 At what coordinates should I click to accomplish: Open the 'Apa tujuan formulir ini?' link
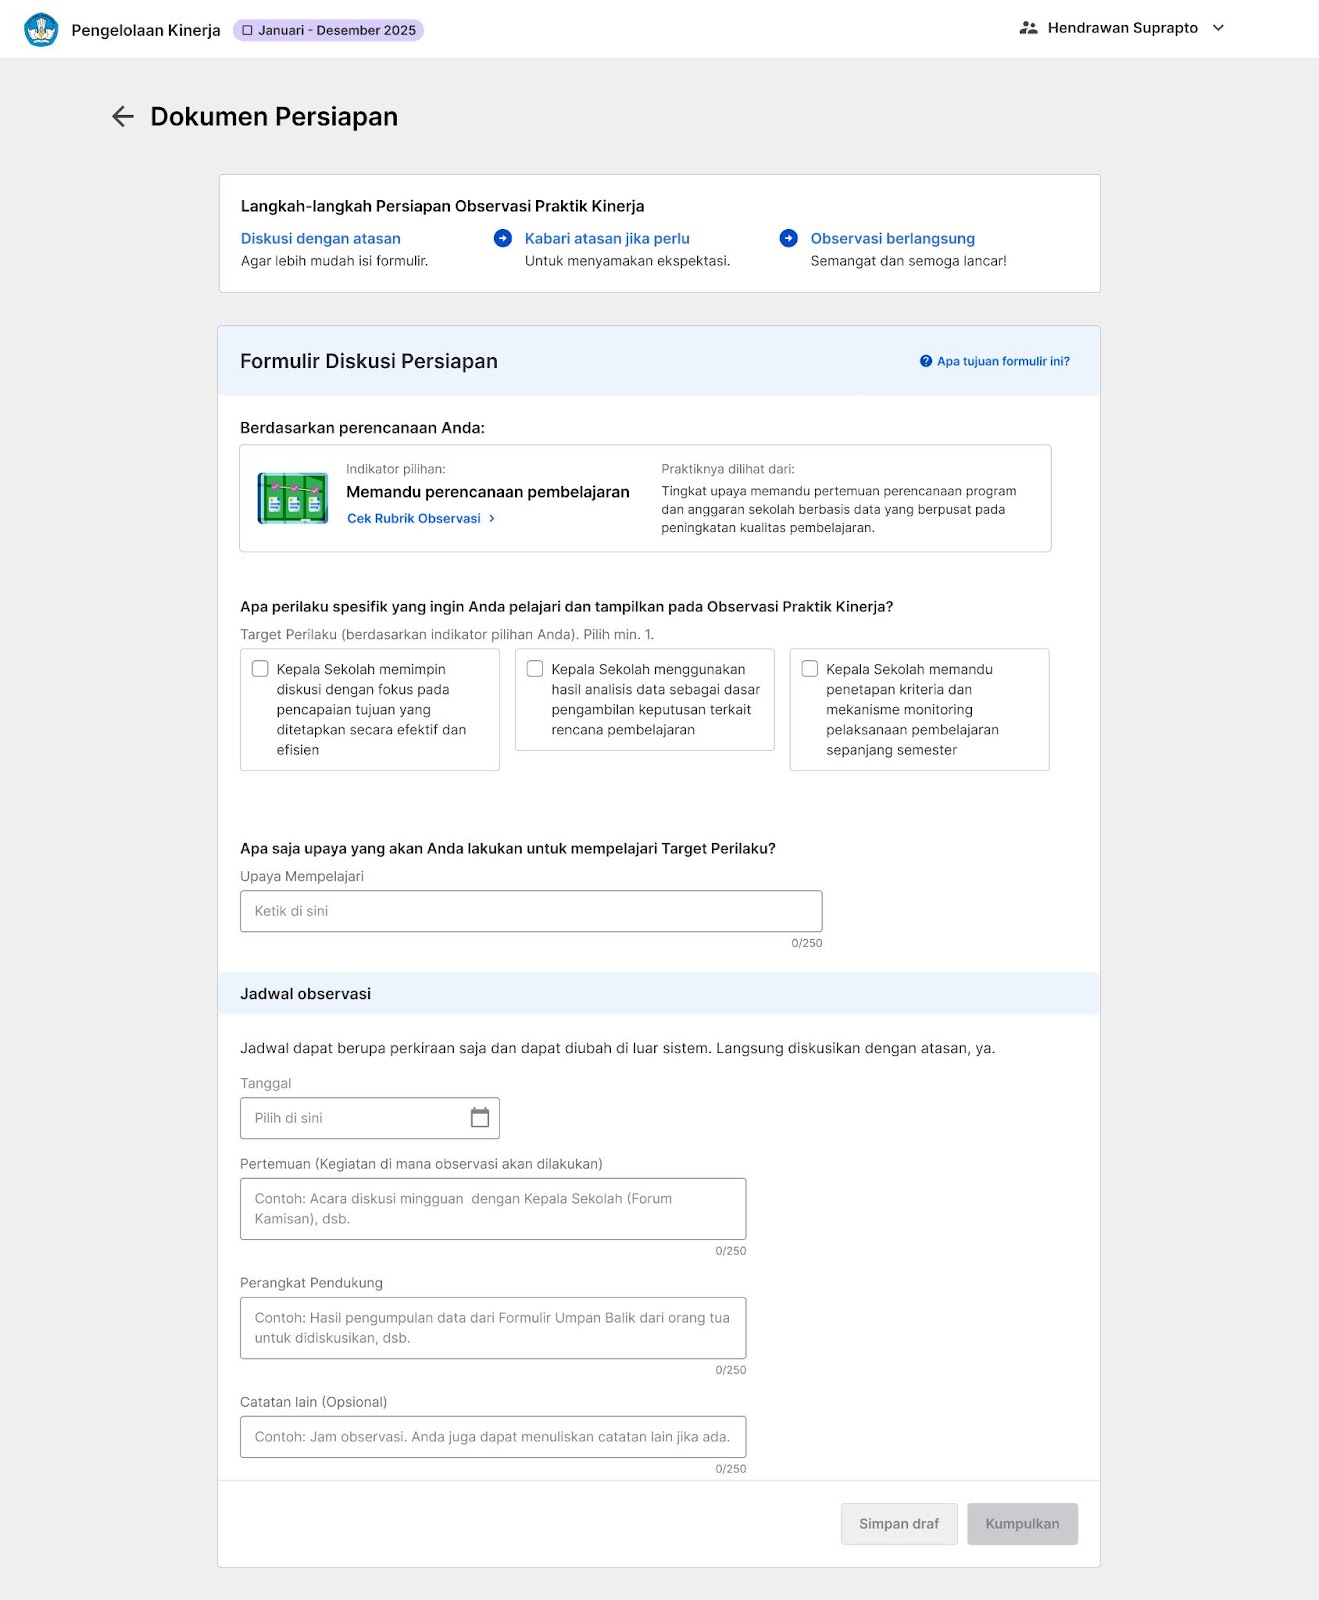pyautogui.click(x=1003, y=361)
